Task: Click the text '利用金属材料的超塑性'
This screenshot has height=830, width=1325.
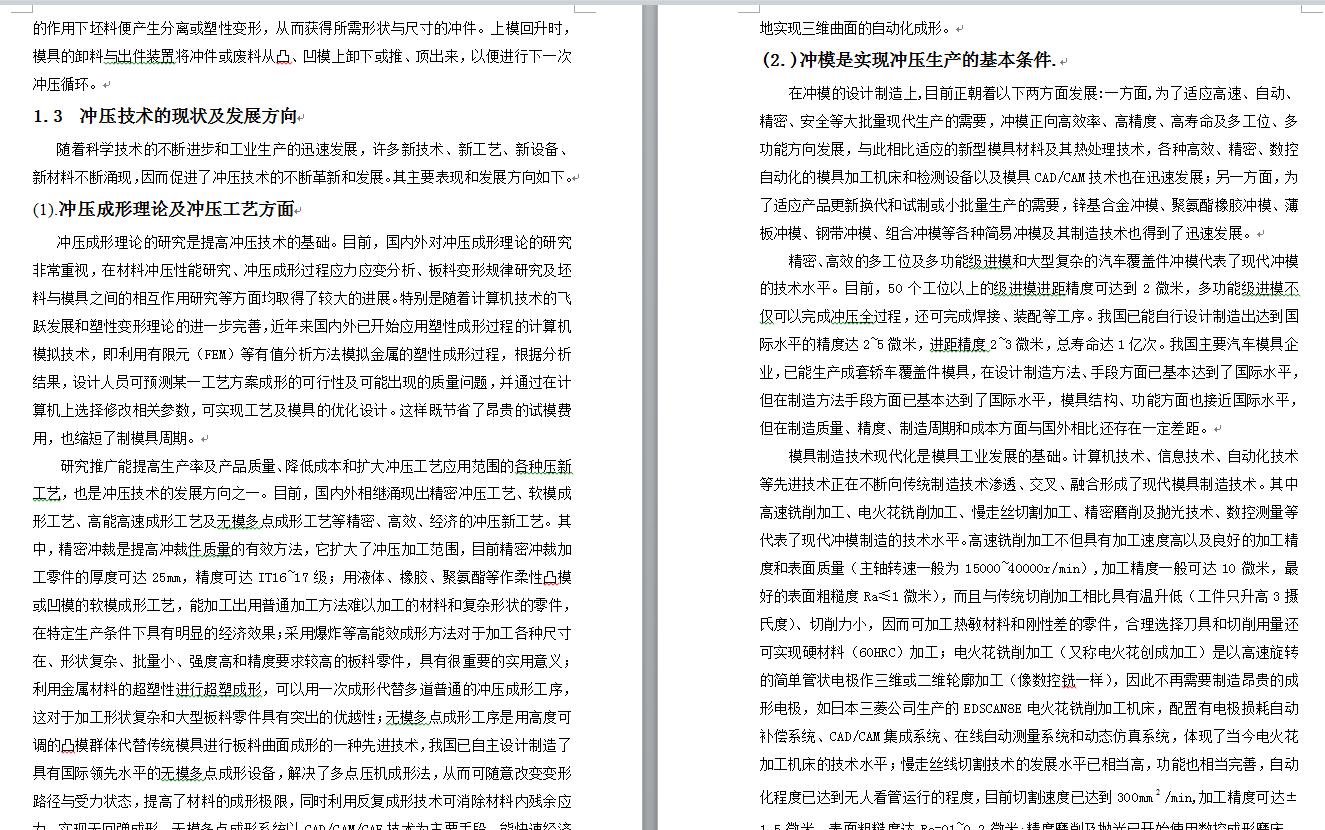Action: [104, 689]
